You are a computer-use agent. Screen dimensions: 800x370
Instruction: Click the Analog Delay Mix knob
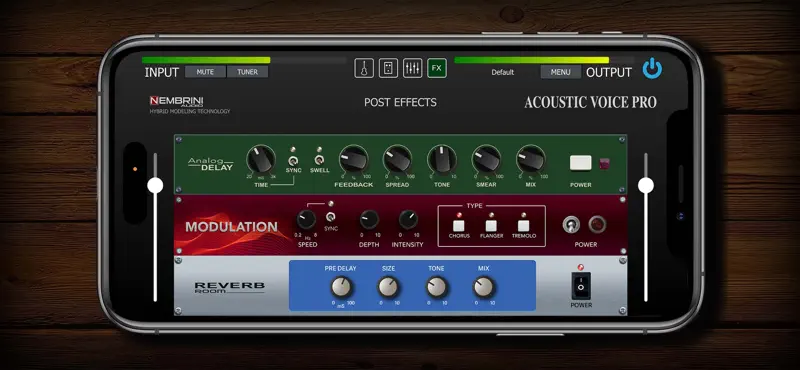531,159
